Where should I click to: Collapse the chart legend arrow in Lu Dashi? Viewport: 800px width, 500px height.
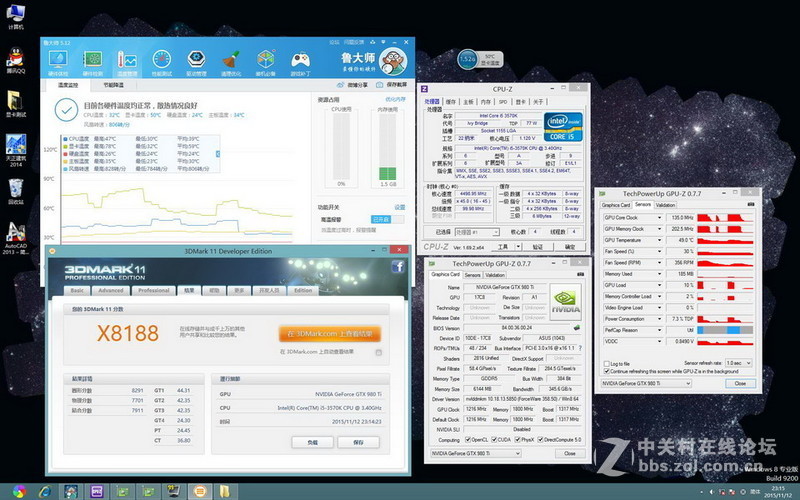click(218, 154)
